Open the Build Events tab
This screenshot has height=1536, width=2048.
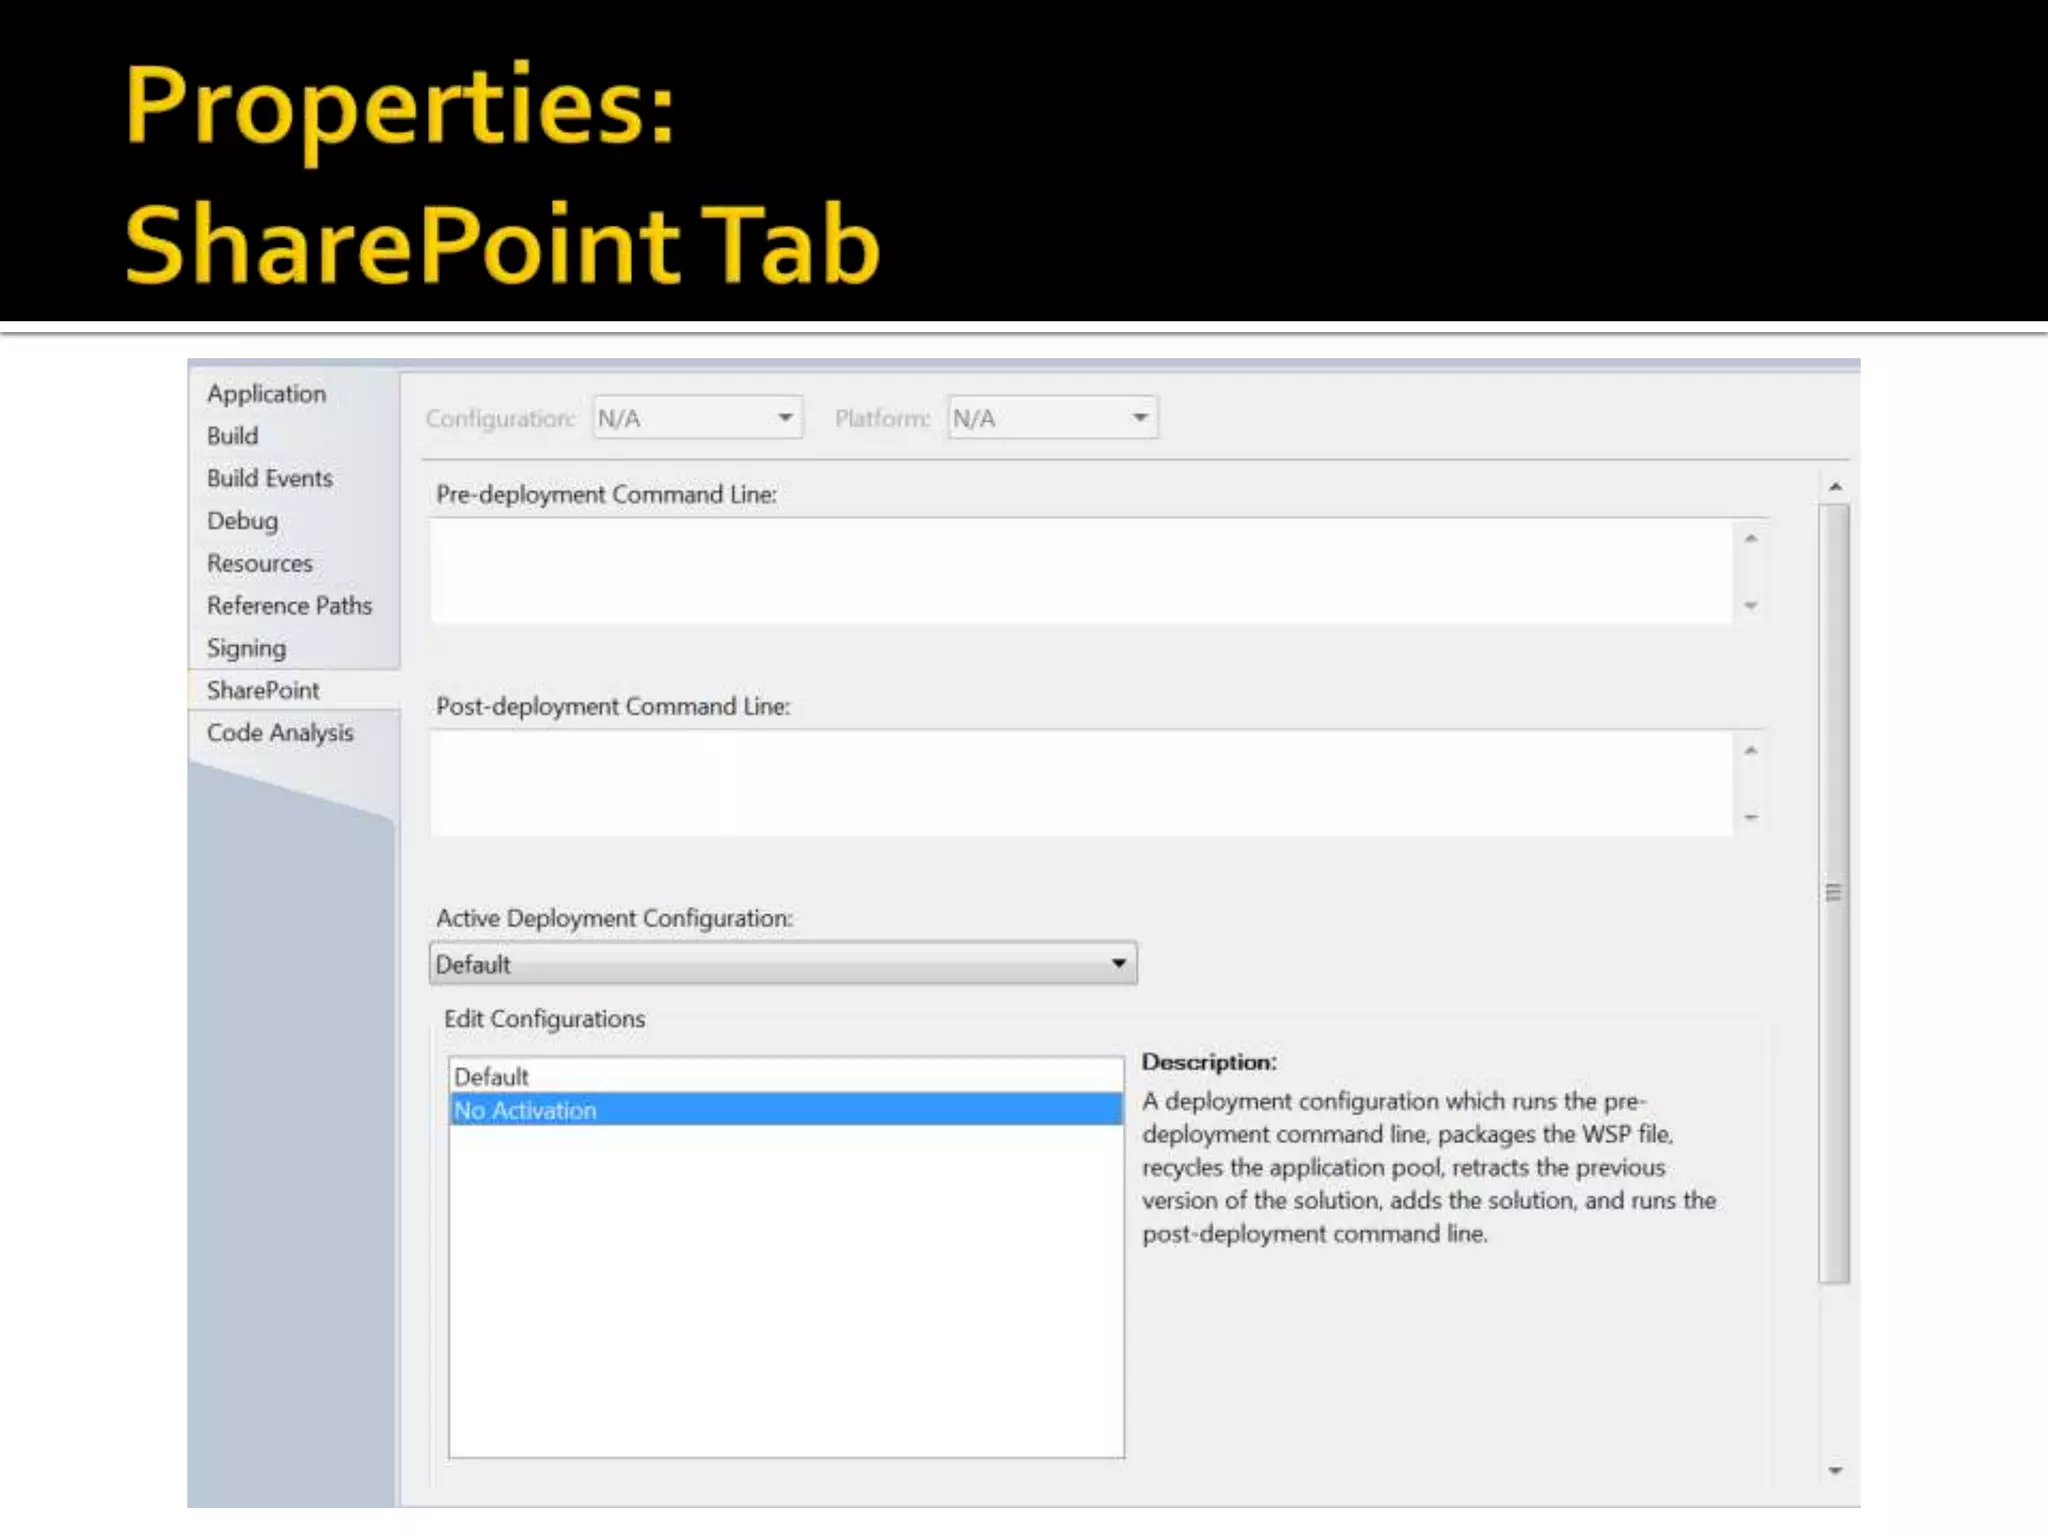pos(269,478)
